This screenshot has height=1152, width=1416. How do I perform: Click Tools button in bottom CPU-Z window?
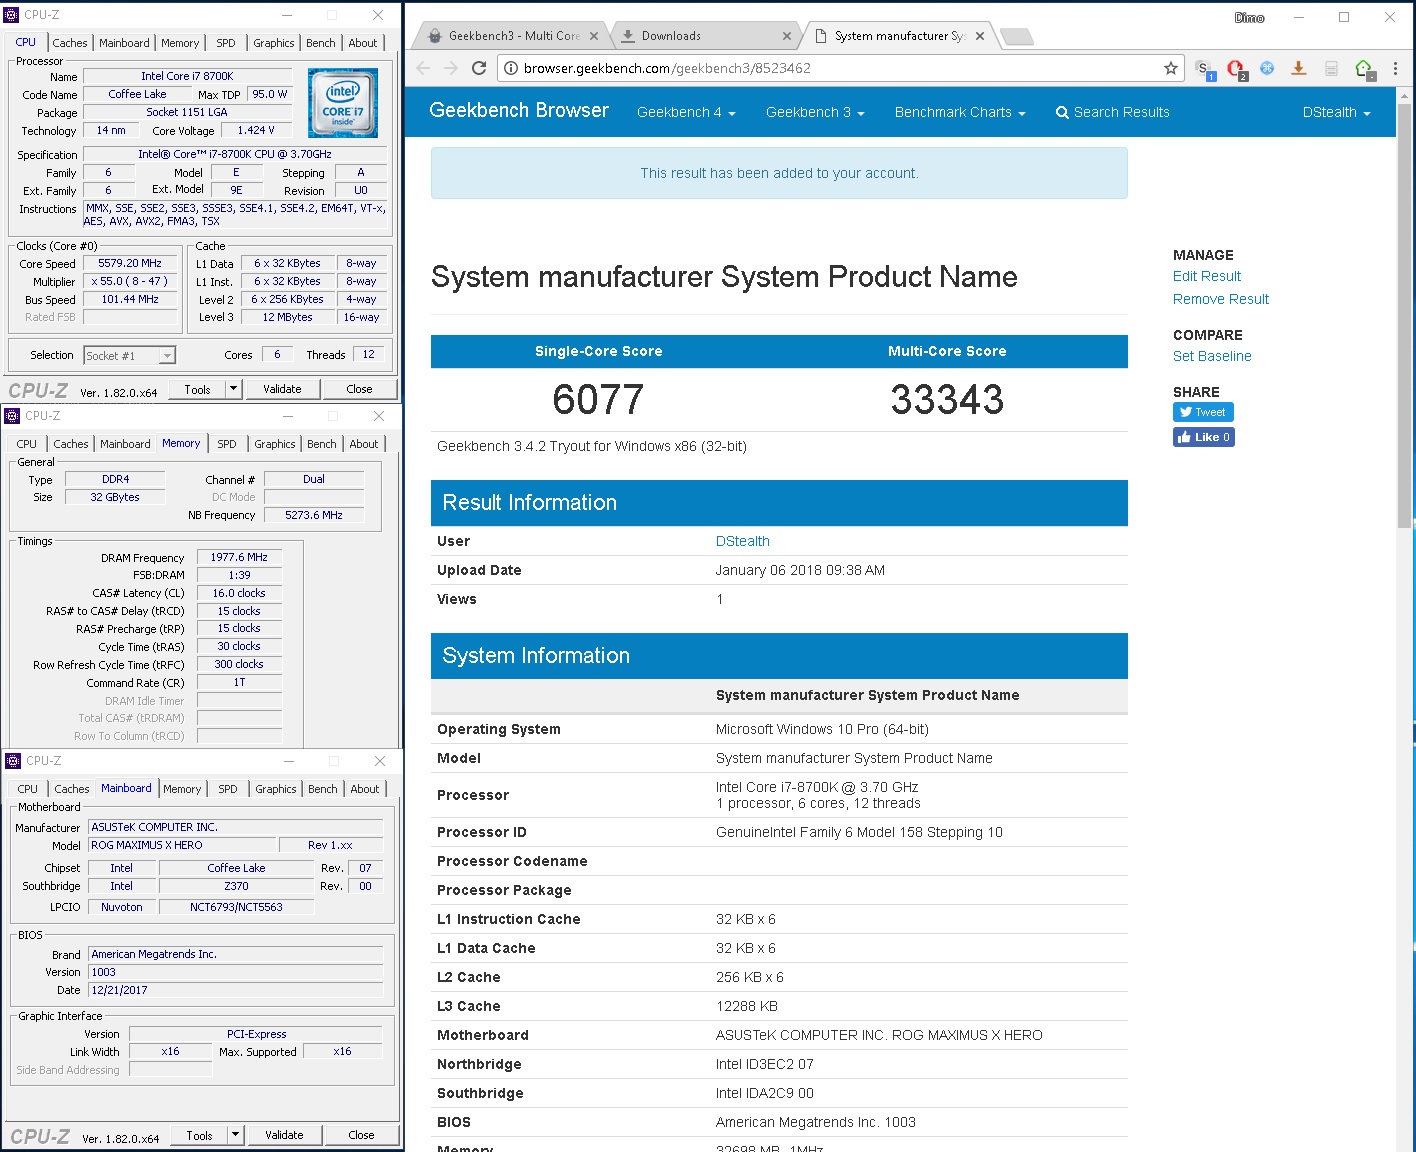pyautogui.click(x=200, y=1135)
